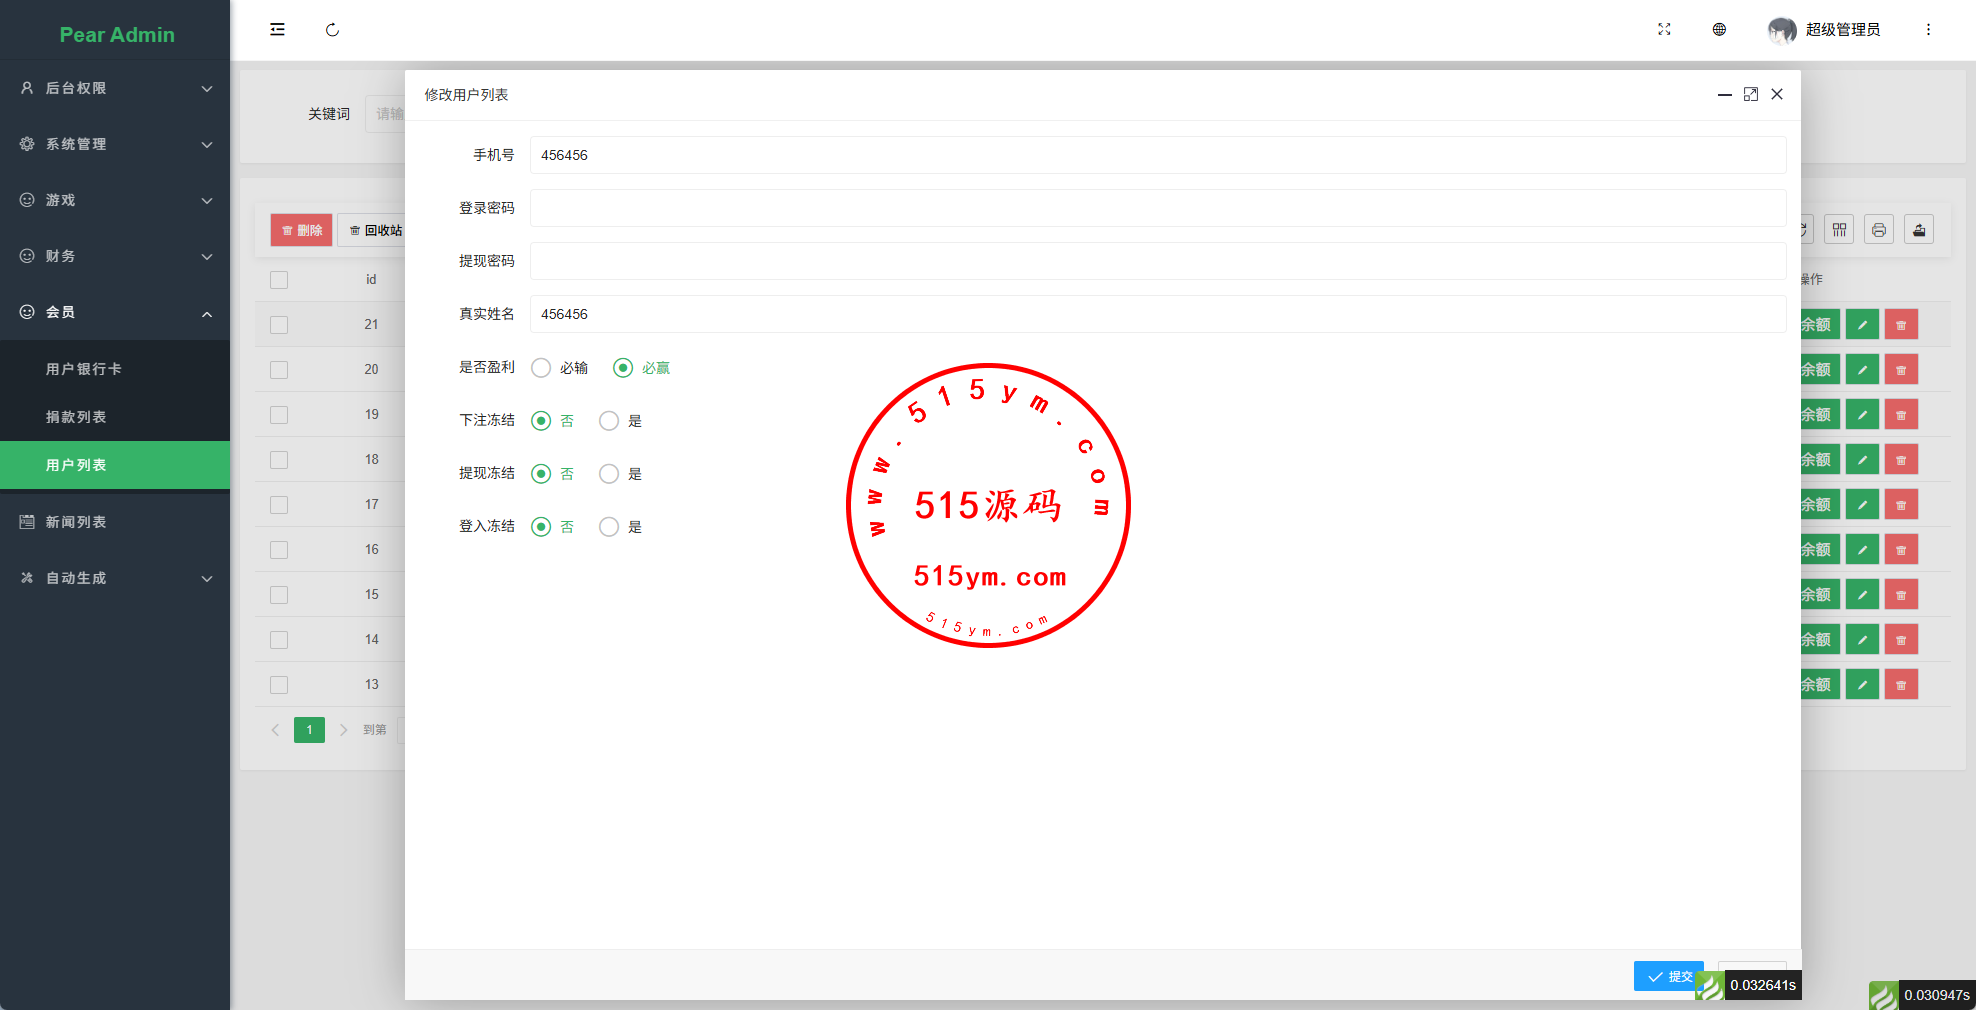Open 新闻列表 in the sidebar

pyautogui.click(x=76, y=522)
